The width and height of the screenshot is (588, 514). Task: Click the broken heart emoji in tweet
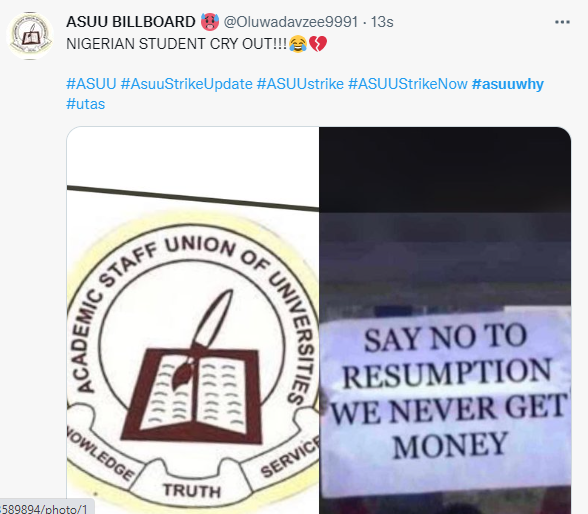pos(318,44)
